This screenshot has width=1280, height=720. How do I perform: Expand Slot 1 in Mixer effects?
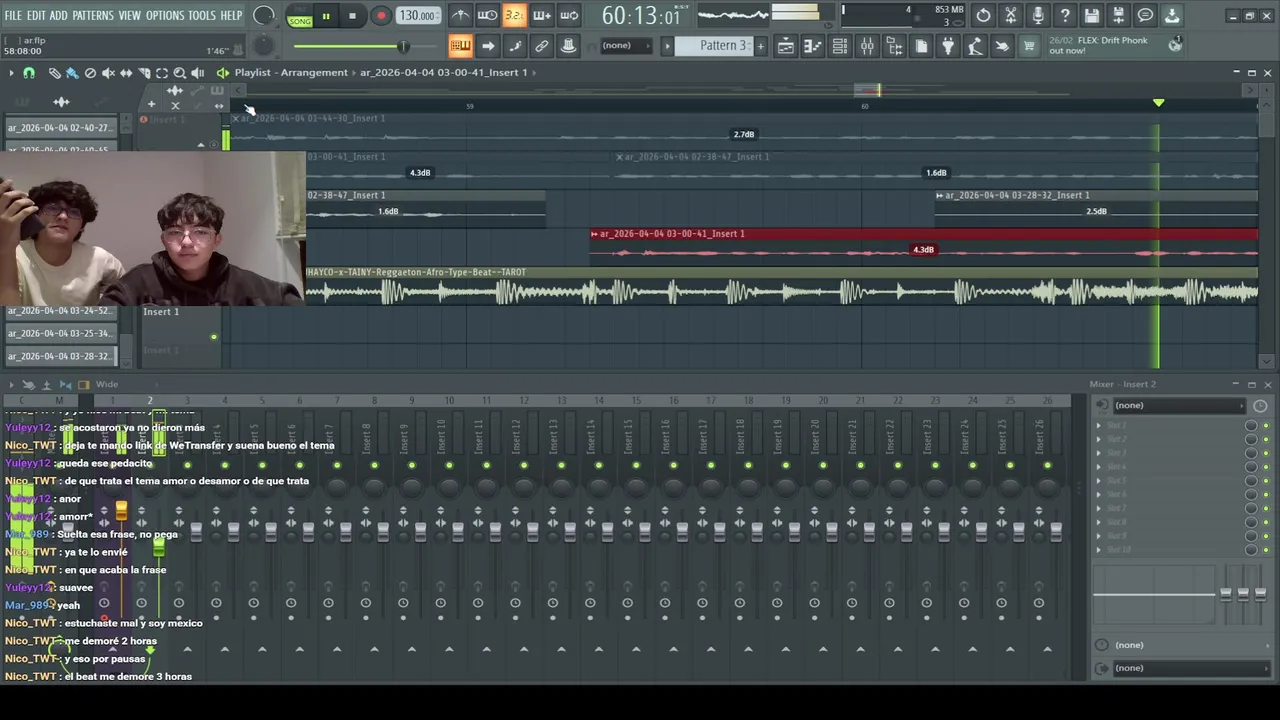click(x=1099, y=426)
